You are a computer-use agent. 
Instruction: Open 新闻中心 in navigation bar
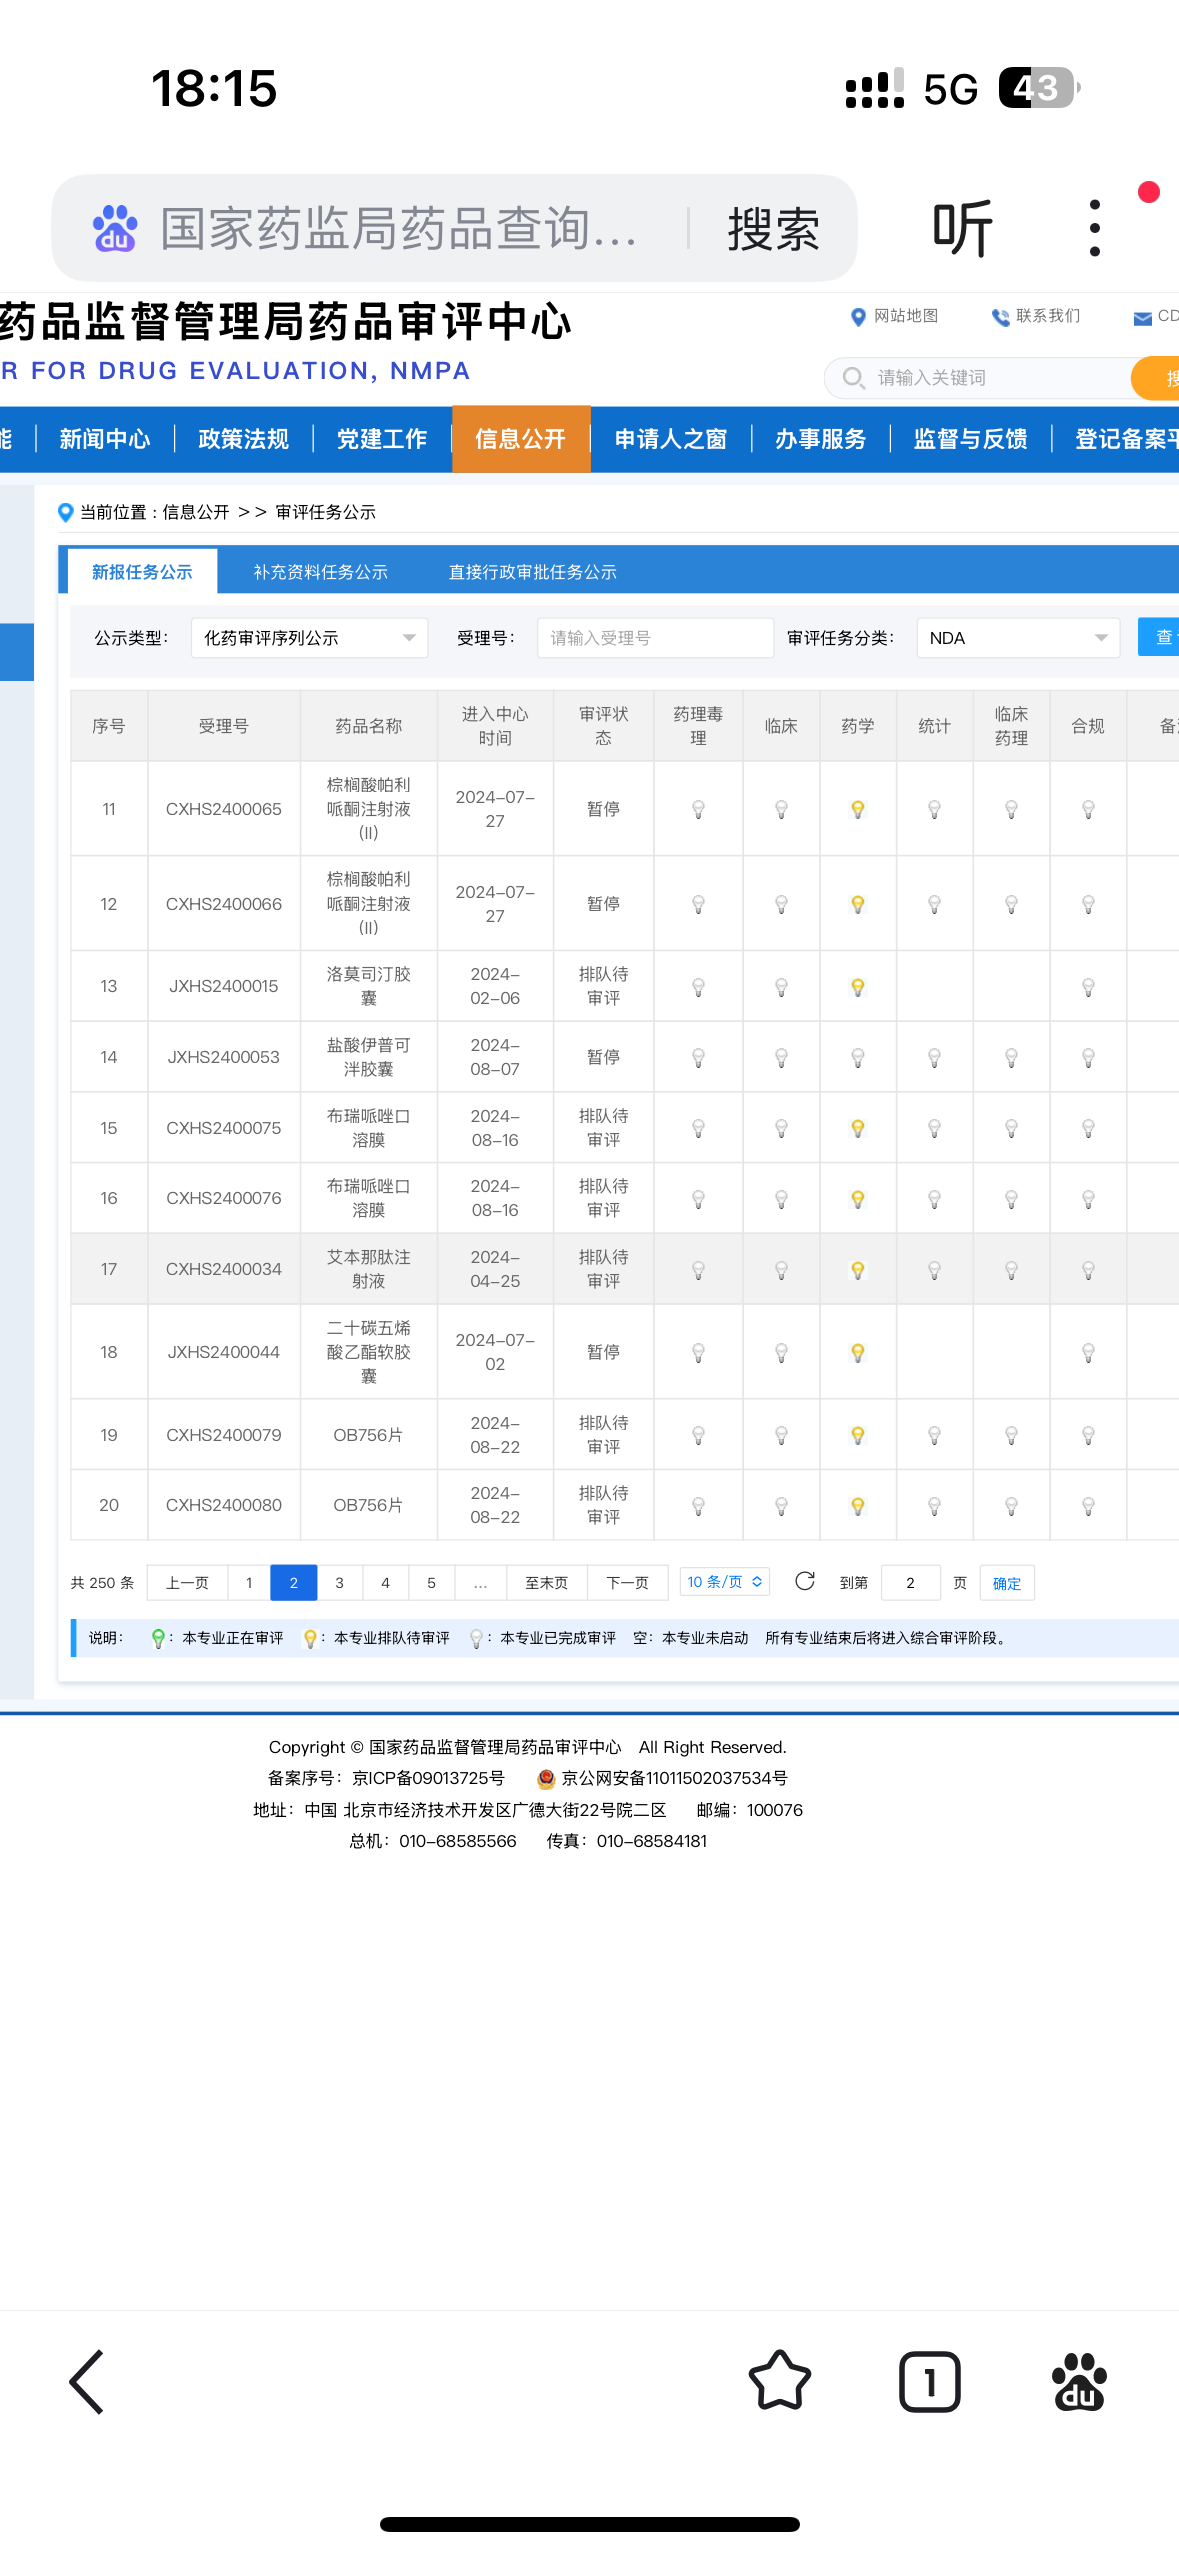[x=104, y=439]
